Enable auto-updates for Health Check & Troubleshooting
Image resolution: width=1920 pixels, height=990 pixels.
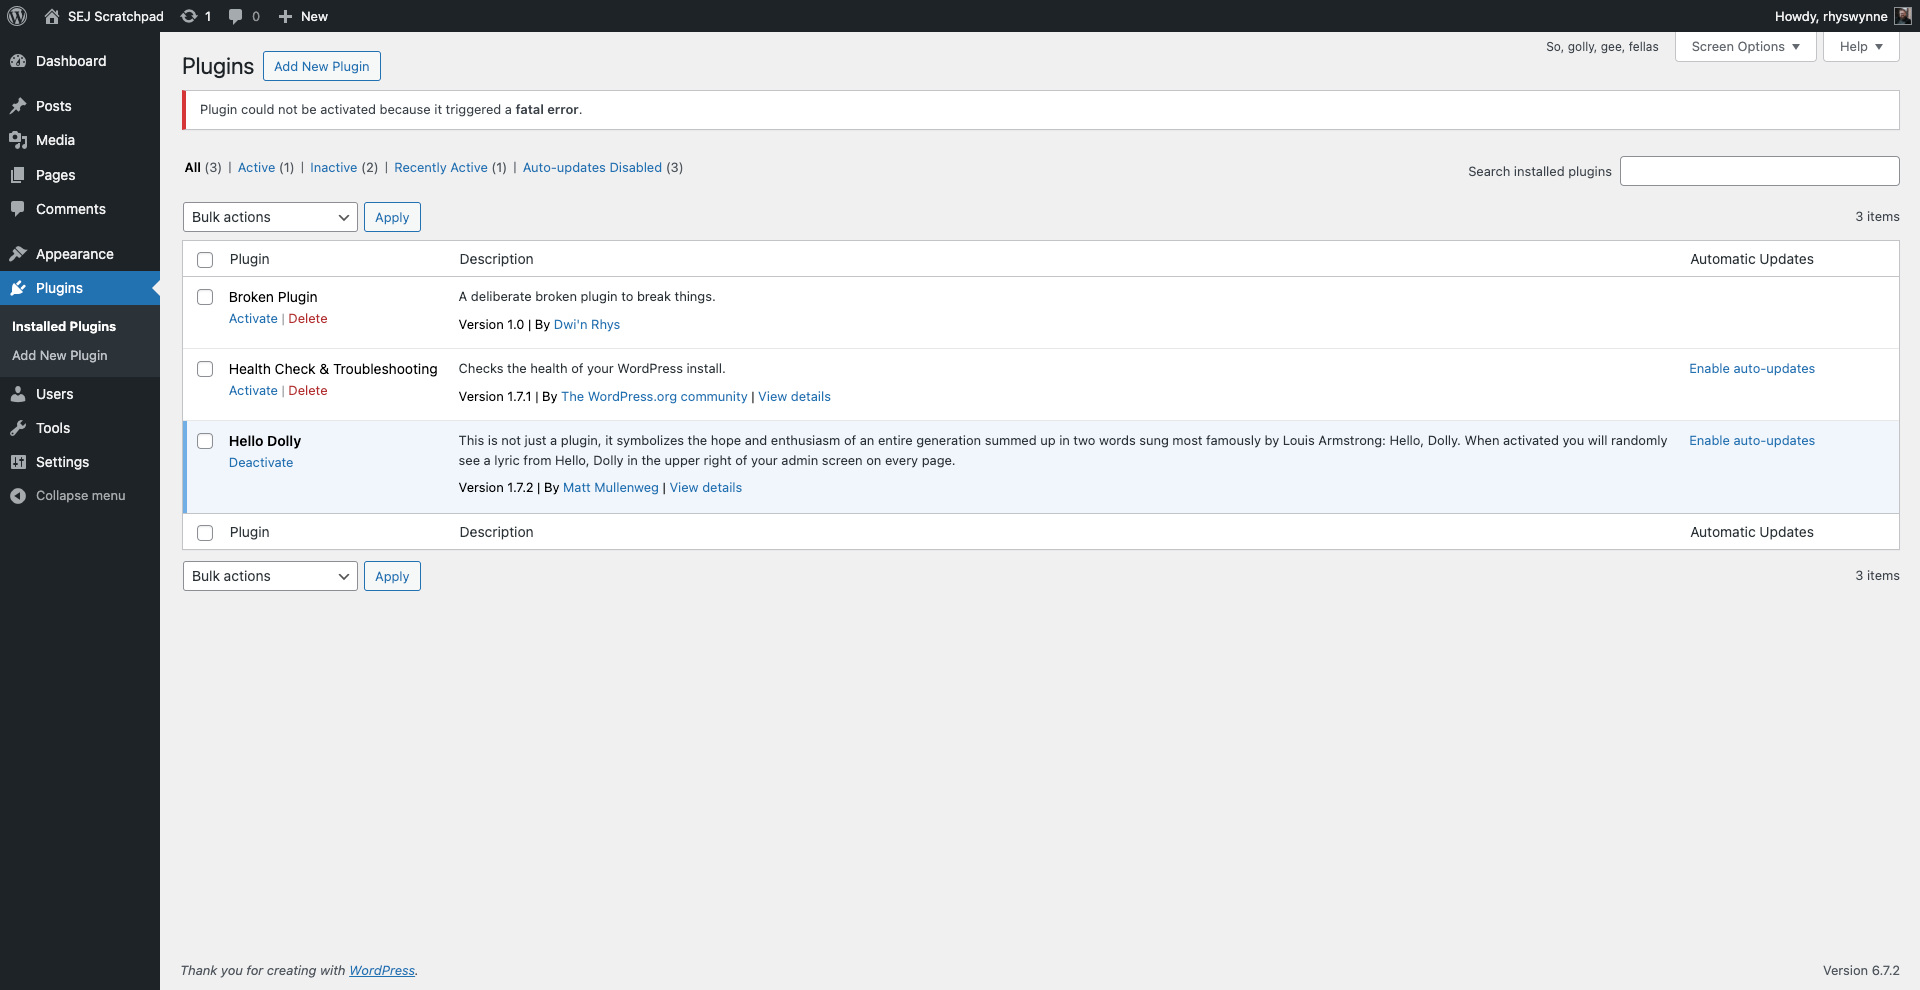coord(1751,368)
